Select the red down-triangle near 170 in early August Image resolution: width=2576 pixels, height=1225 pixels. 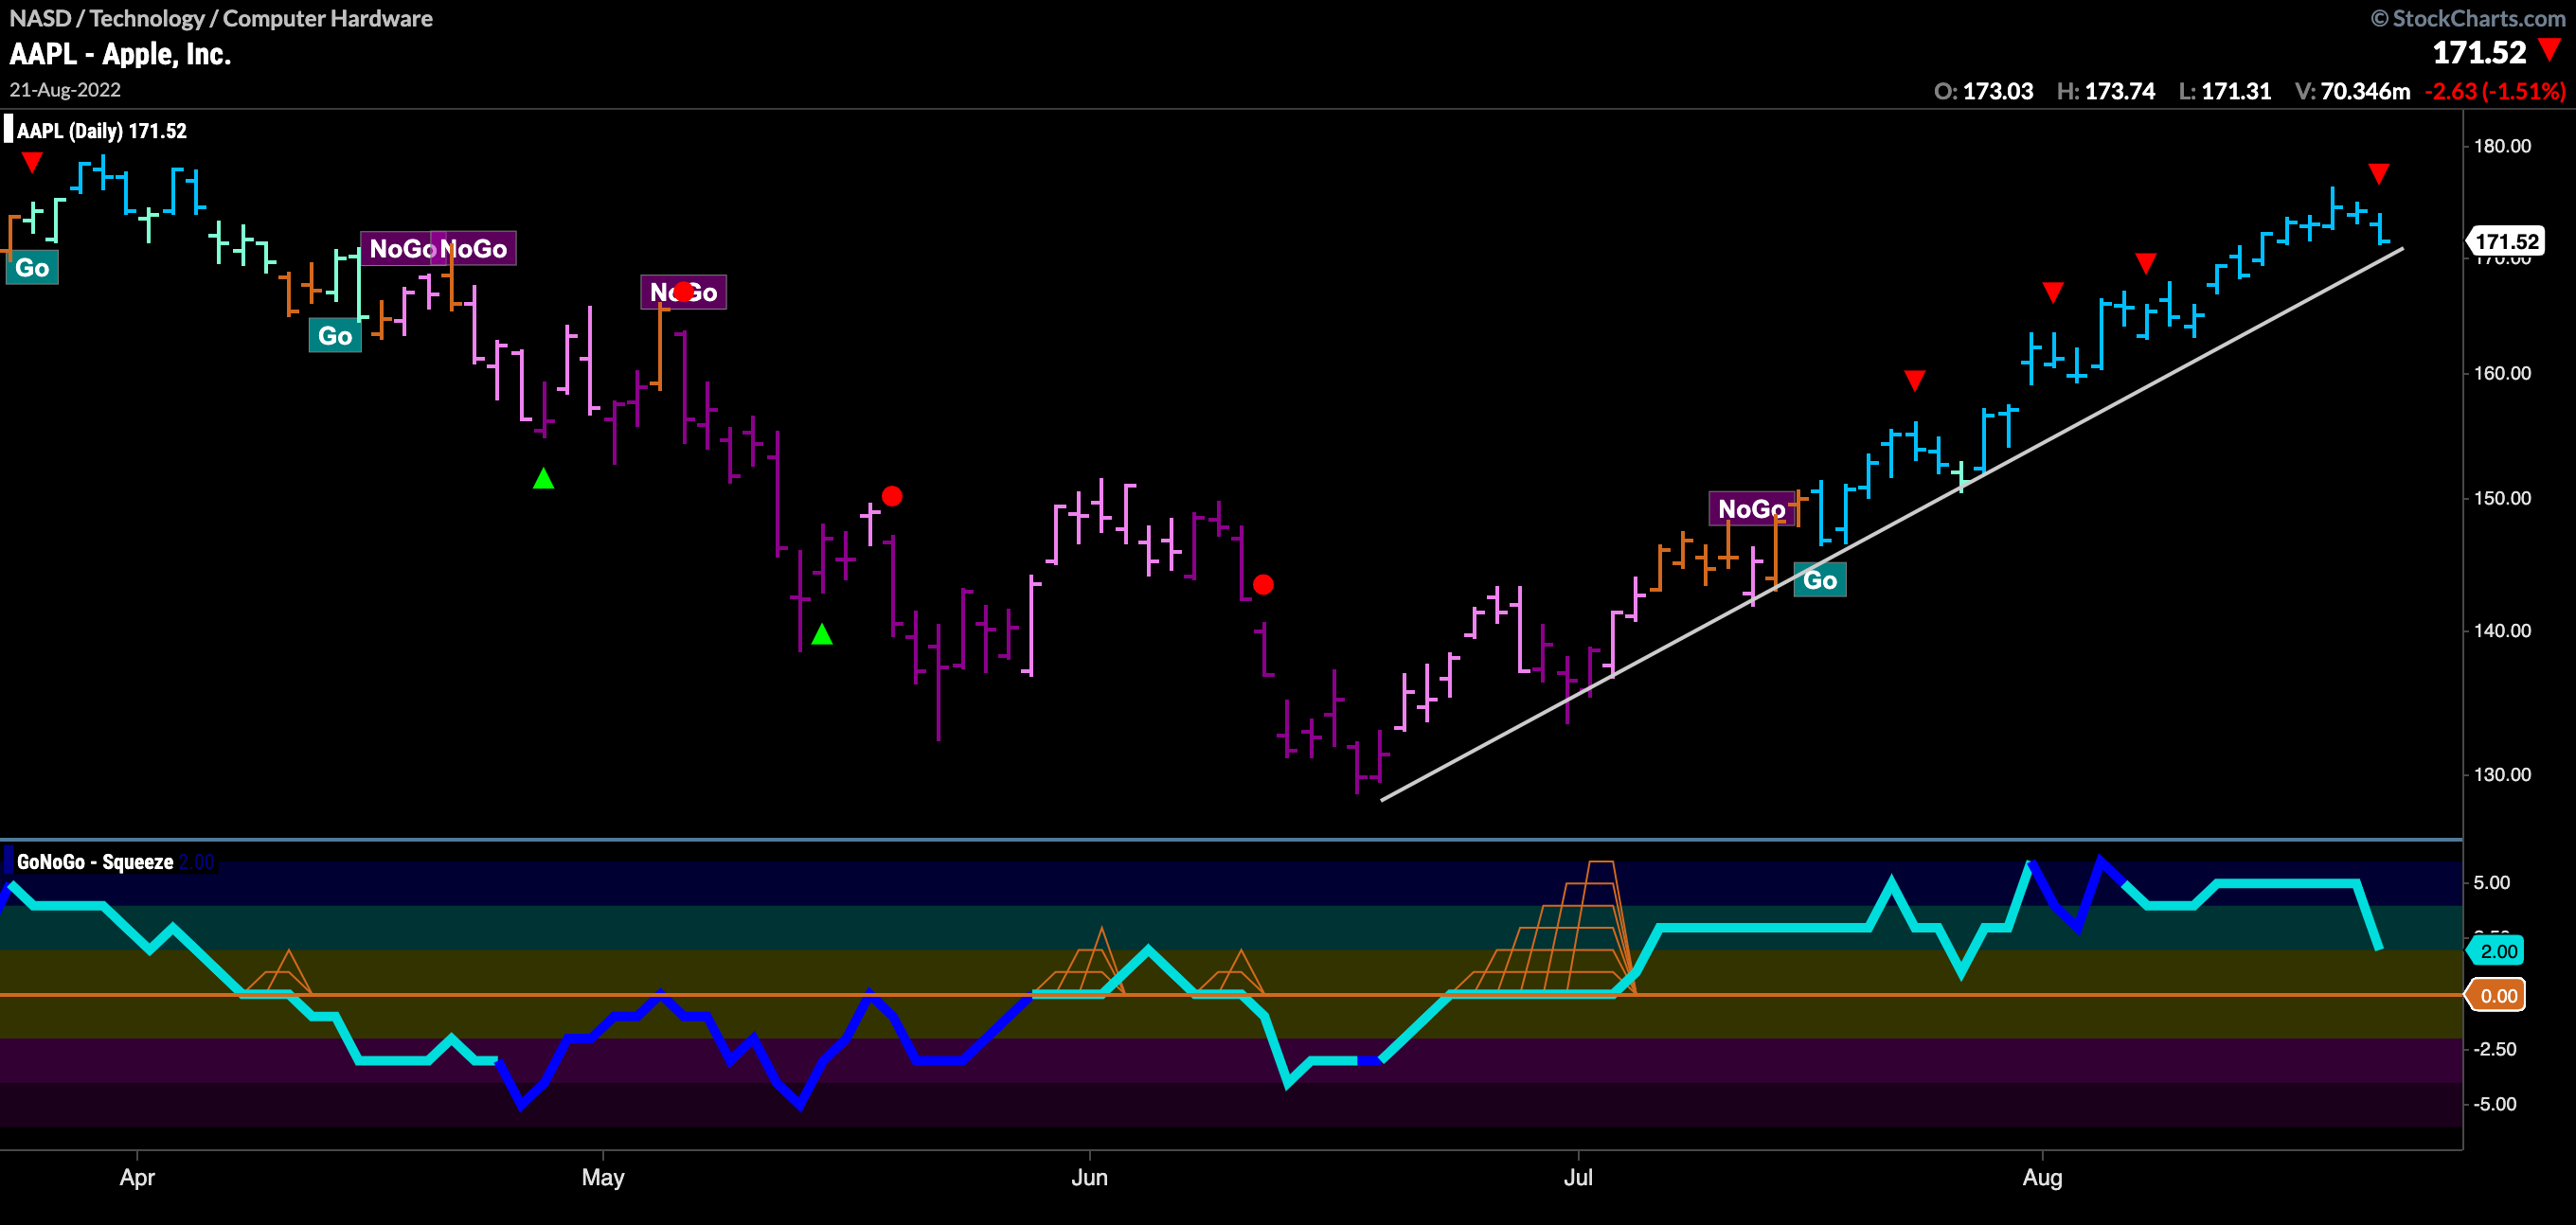tap(2145, 263)
